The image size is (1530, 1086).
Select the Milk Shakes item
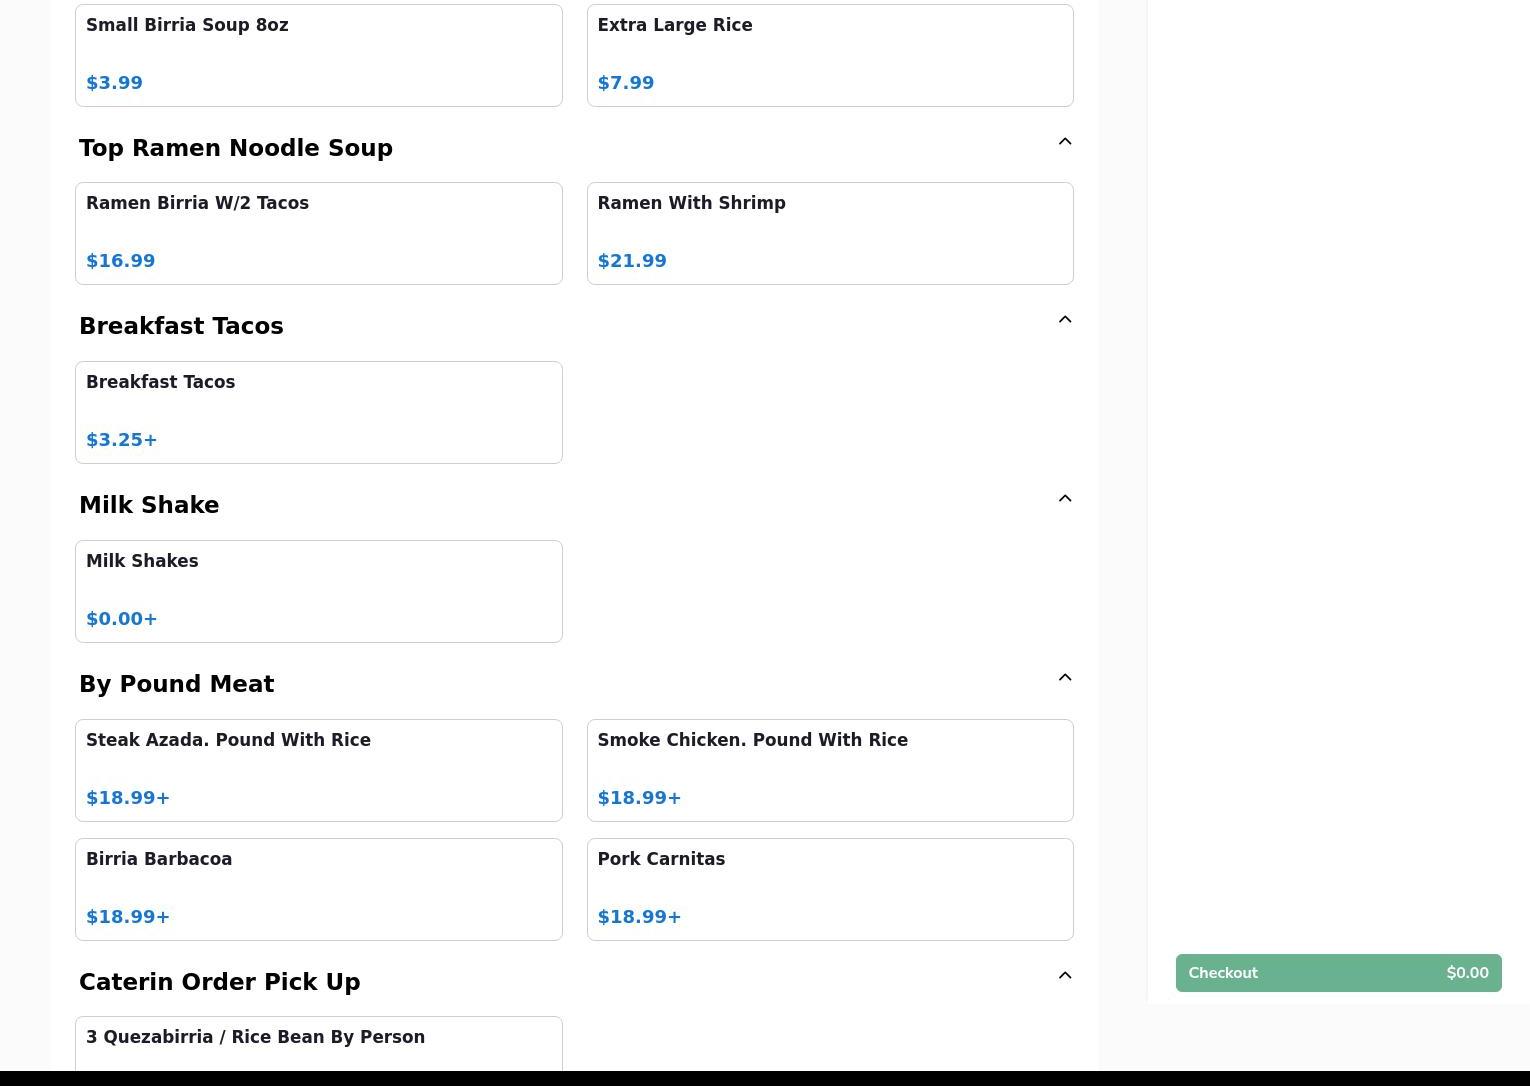pyautogui.click(x=318, y=591)
